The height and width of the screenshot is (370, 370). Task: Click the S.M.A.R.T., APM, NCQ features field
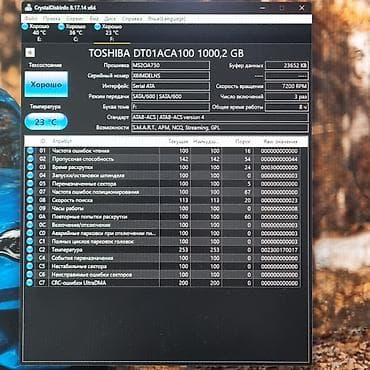[220, 128]
